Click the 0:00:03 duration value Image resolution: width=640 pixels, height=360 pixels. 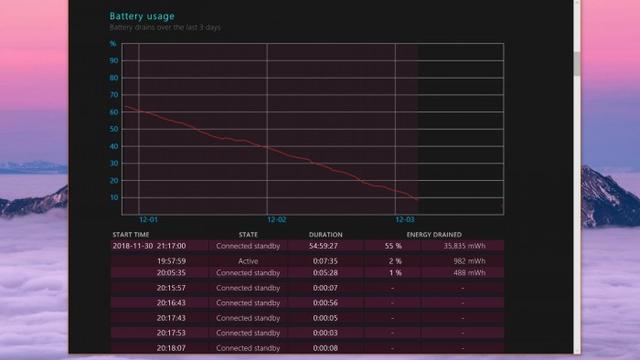pos(325,333)
